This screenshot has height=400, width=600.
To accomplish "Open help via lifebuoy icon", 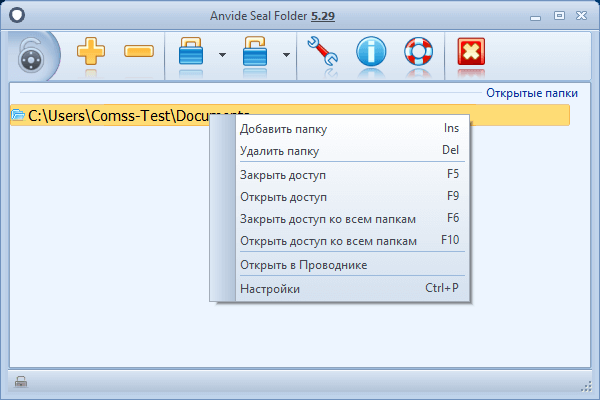I will point(419,51).
